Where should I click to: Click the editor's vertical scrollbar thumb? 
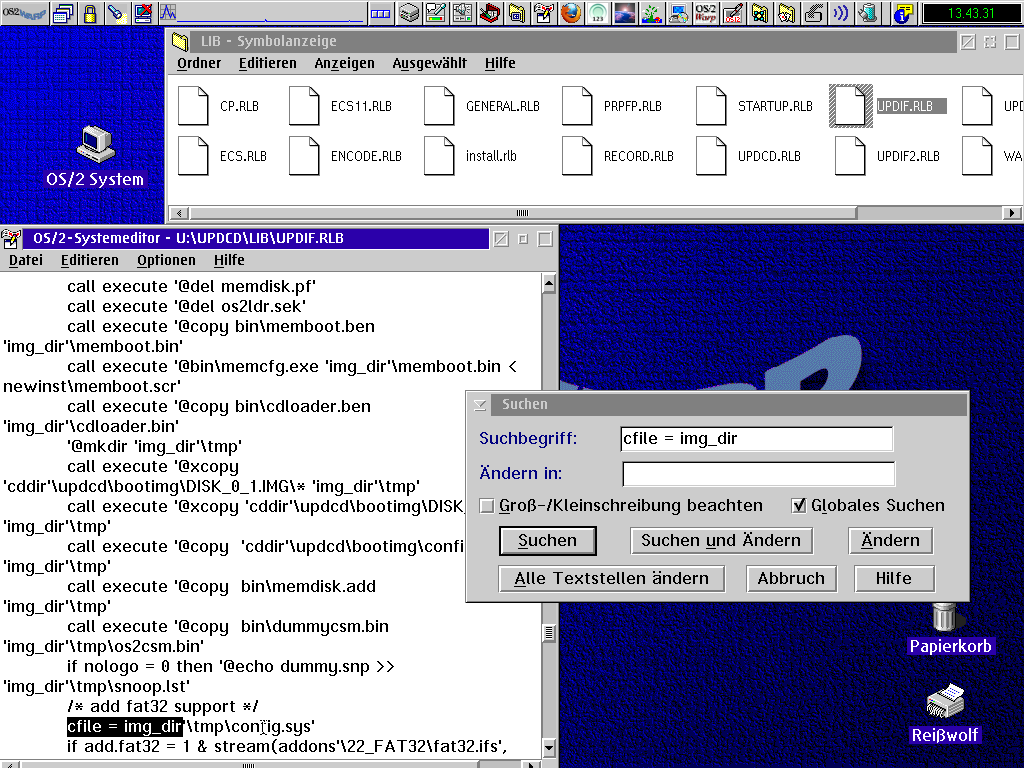coord(549,632)
